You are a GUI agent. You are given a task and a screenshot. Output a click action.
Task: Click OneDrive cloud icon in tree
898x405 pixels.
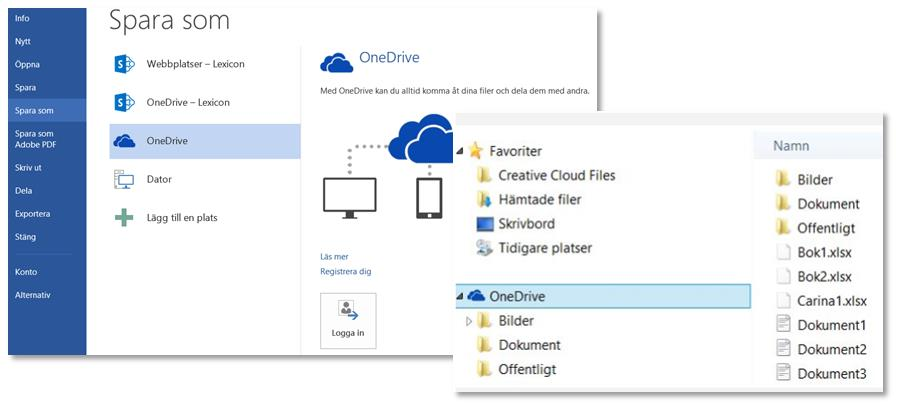point(476,296)
